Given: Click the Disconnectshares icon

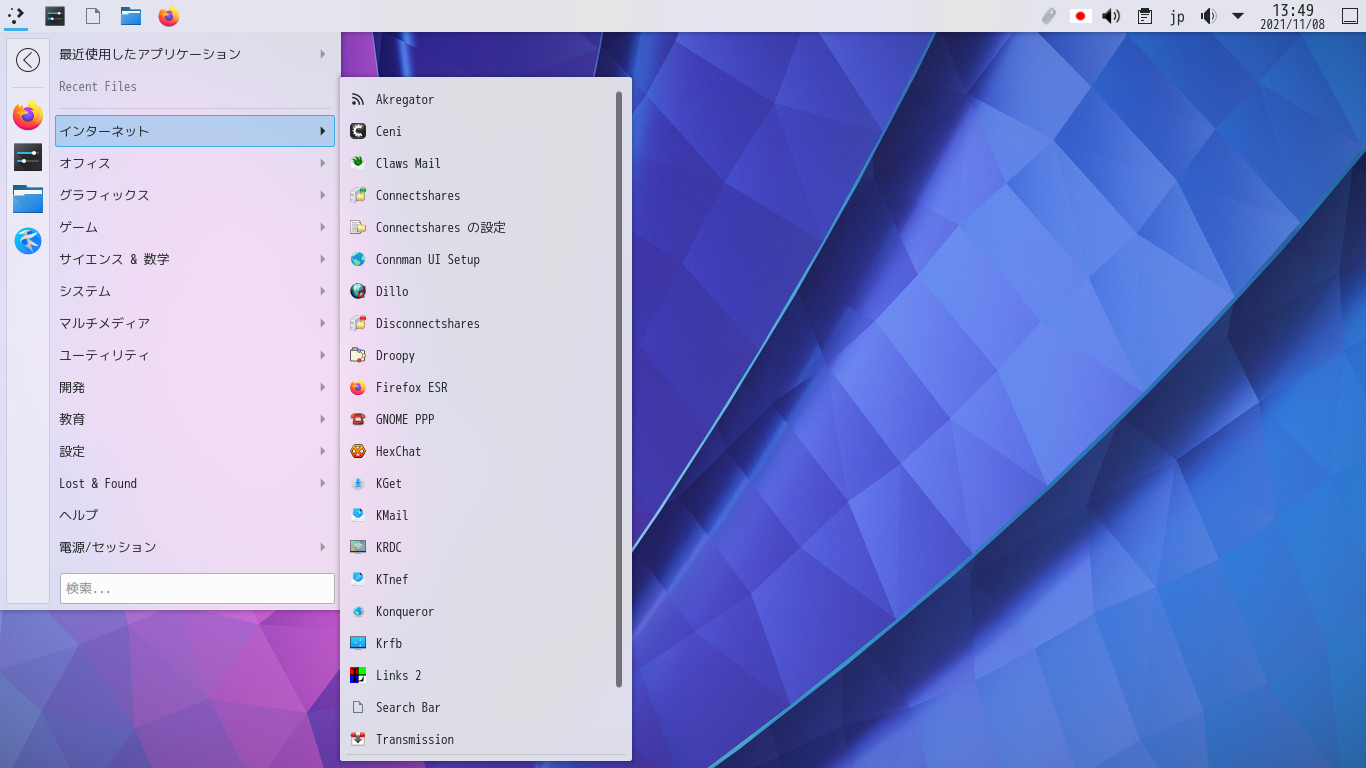Looking at the screenshot, I should 358,323.
